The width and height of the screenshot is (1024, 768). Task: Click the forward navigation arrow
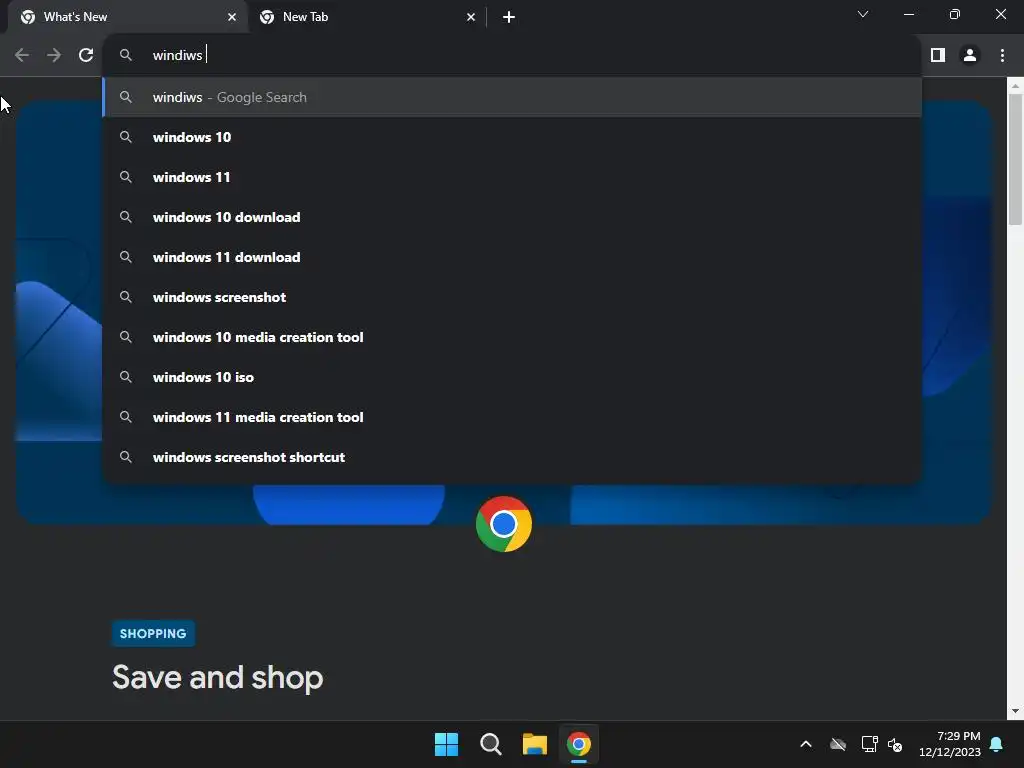tap(54, 55)
